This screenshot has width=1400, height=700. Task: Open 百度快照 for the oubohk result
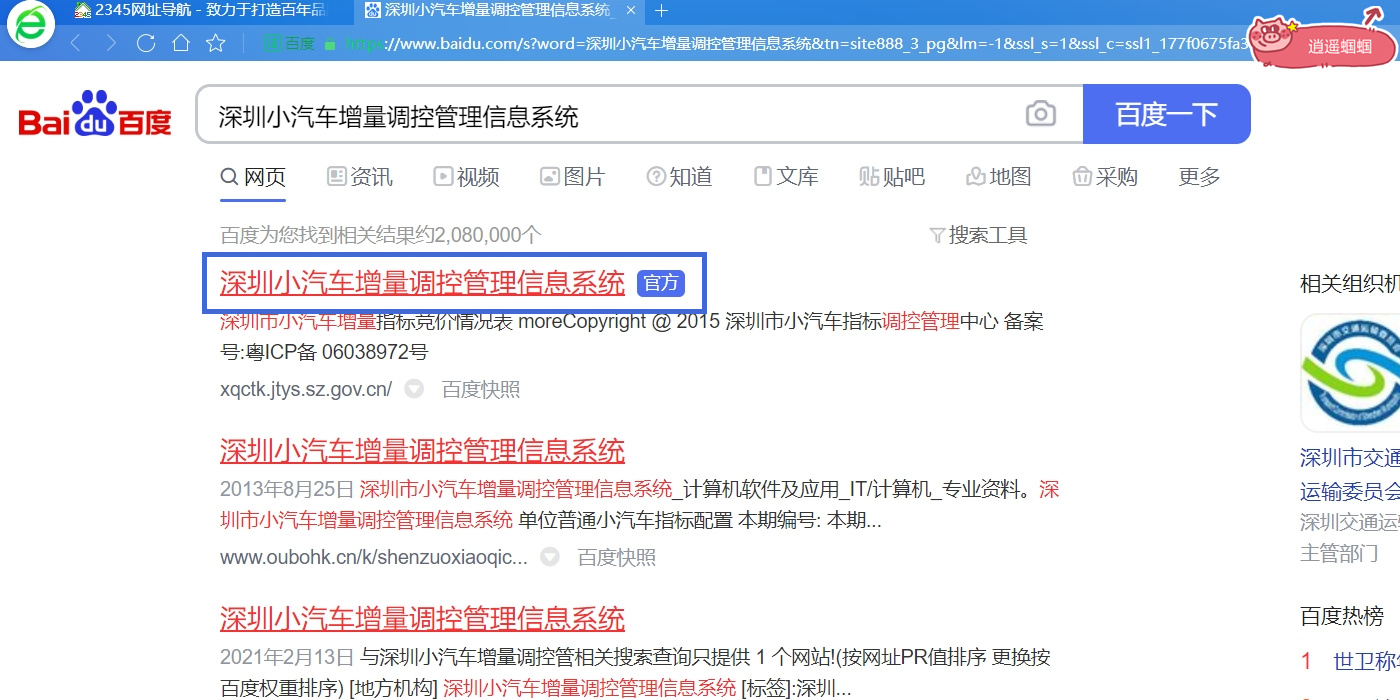(x=617, y=557)
